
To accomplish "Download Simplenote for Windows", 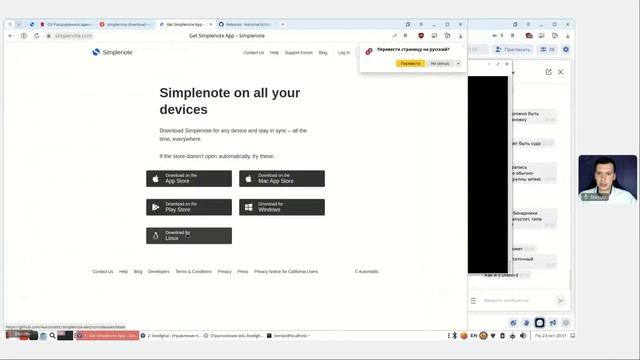I will 282,207.
